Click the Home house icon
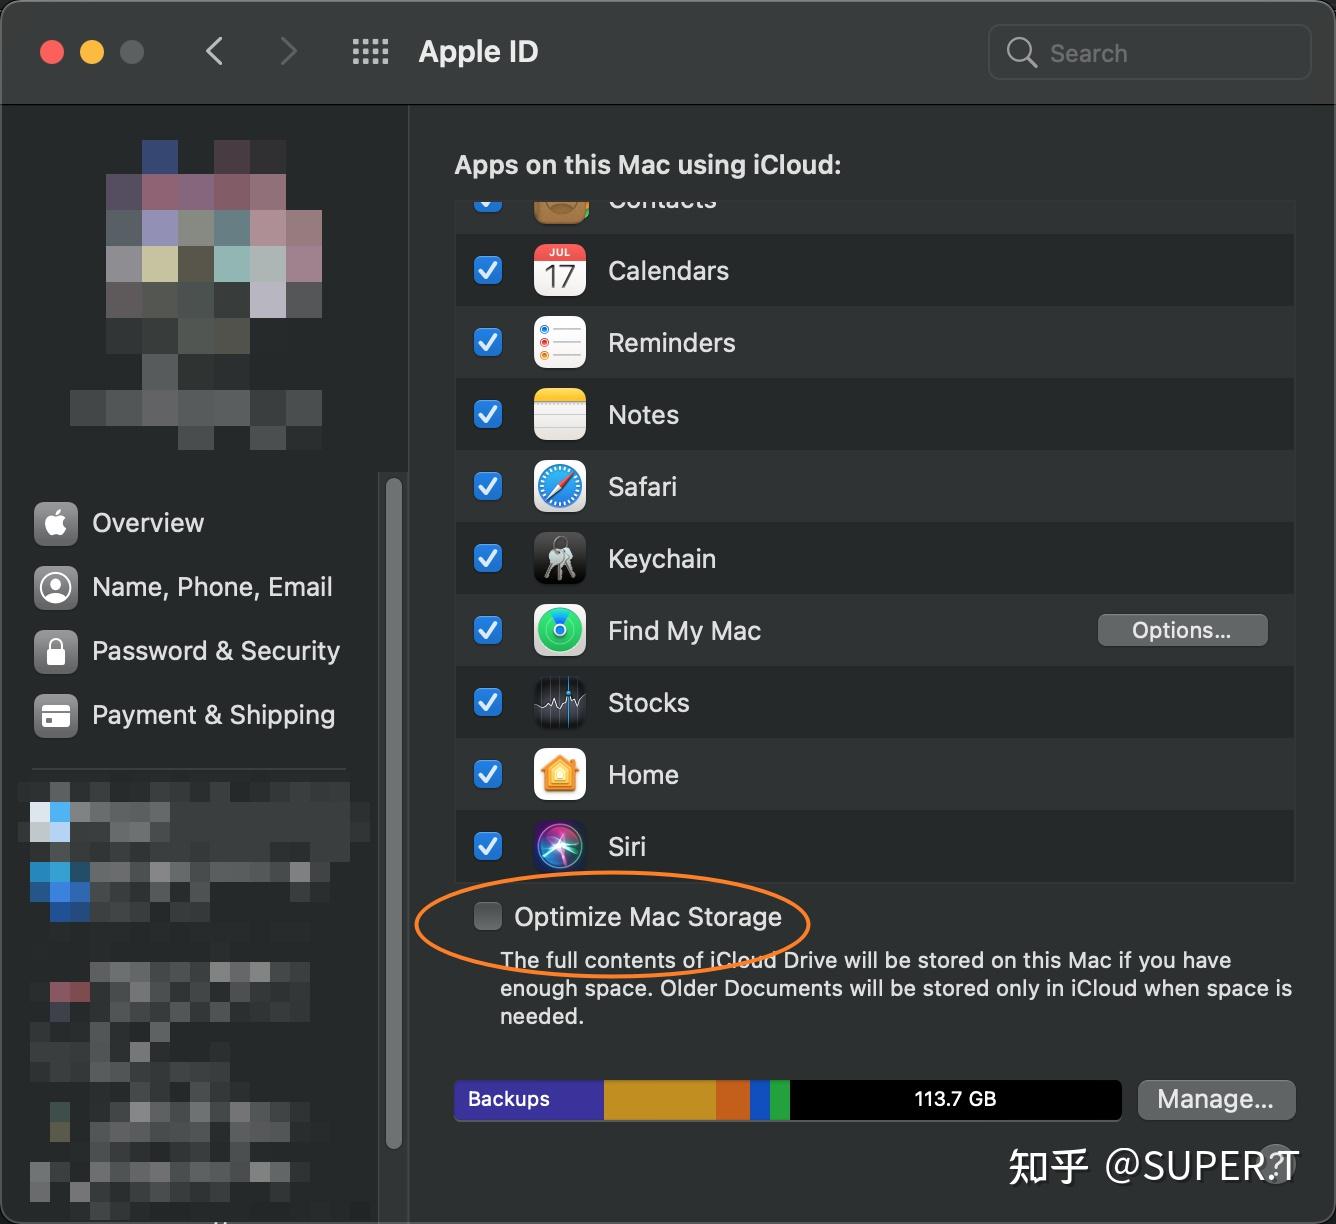This screenshot has height=1224, width=1336. (560, 775)
